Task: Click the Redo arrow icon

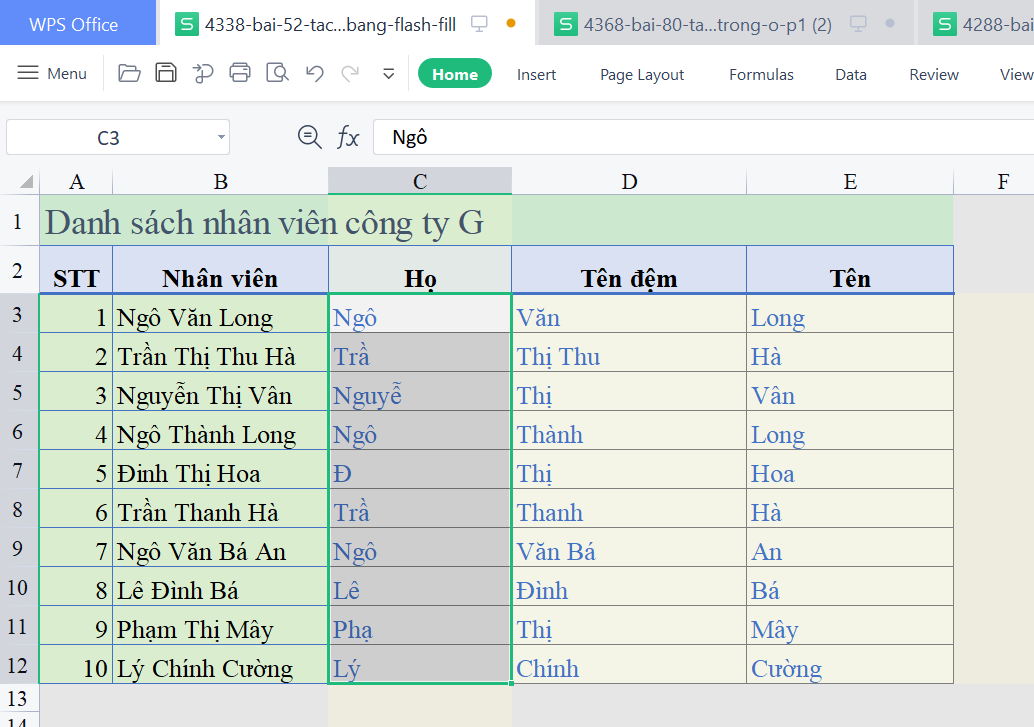Action: tap(350, 73)
